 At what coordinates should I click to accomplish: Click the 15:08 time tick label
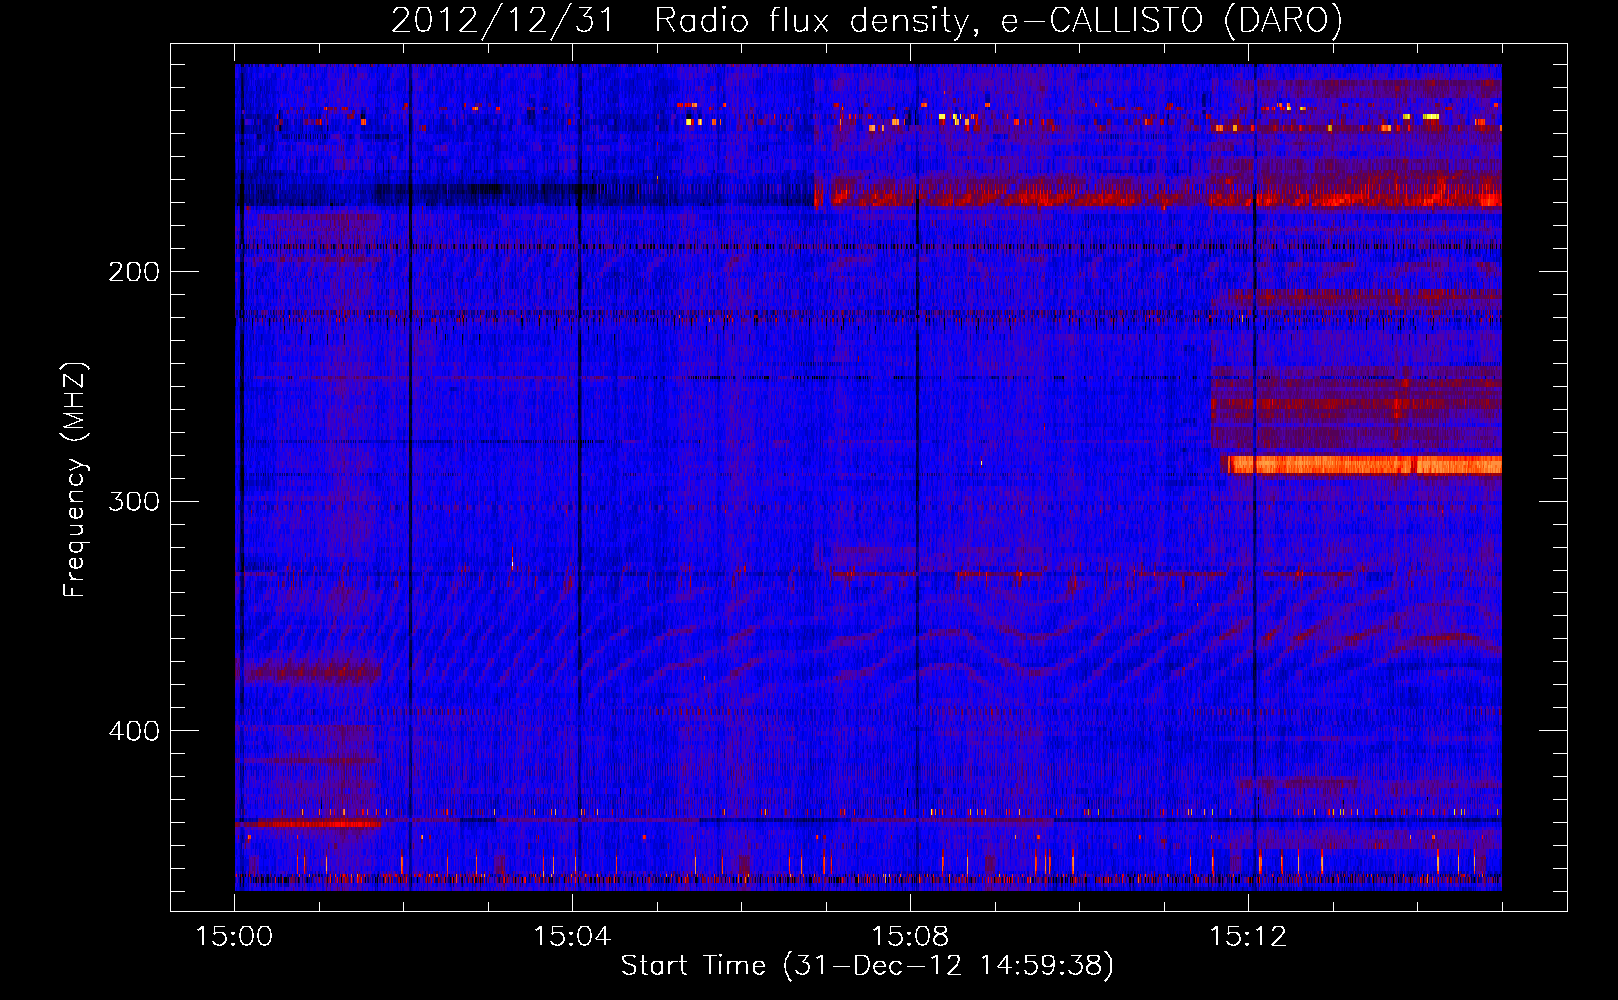[x=910, y=937]
